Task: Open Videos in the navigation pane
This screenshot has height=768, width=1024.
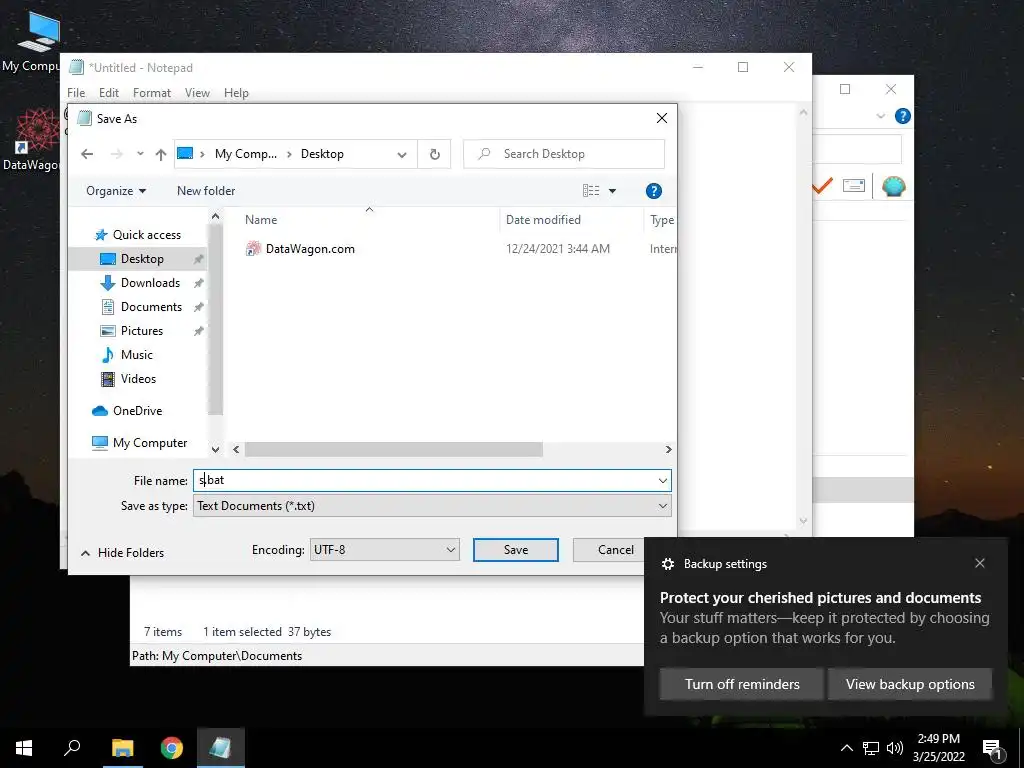Action: coord(138,379)
